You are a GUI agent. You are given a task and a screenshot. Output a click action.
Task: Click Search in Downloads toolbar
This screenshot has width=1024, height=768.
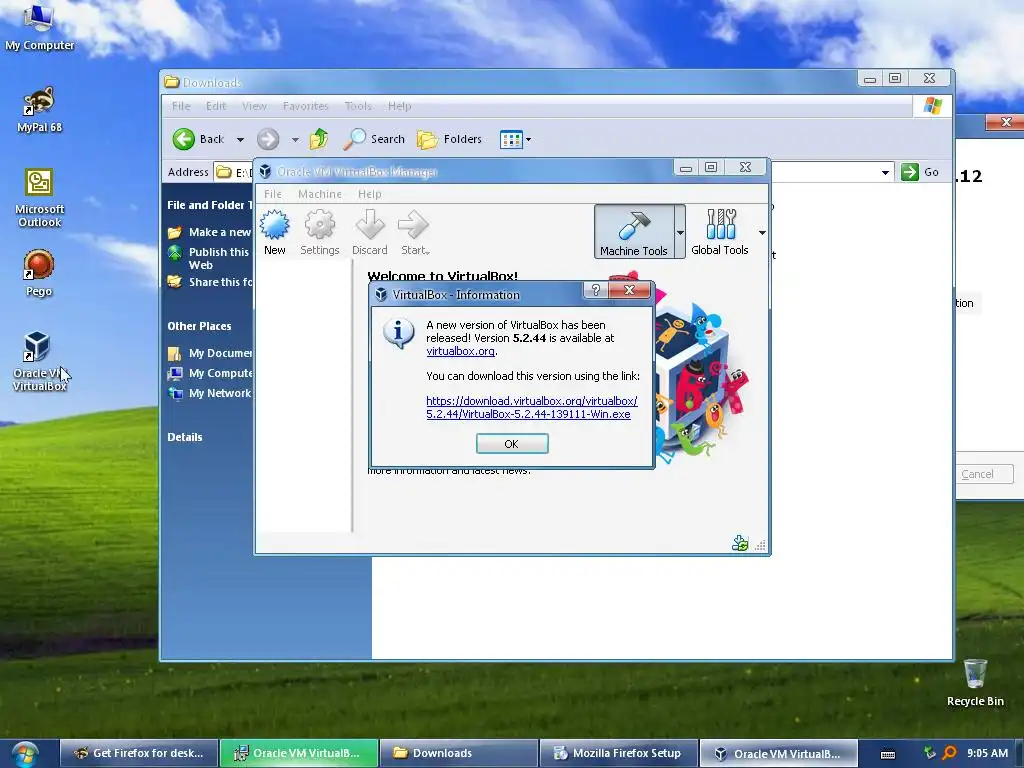pyautogui.click(x=374, y=139)
